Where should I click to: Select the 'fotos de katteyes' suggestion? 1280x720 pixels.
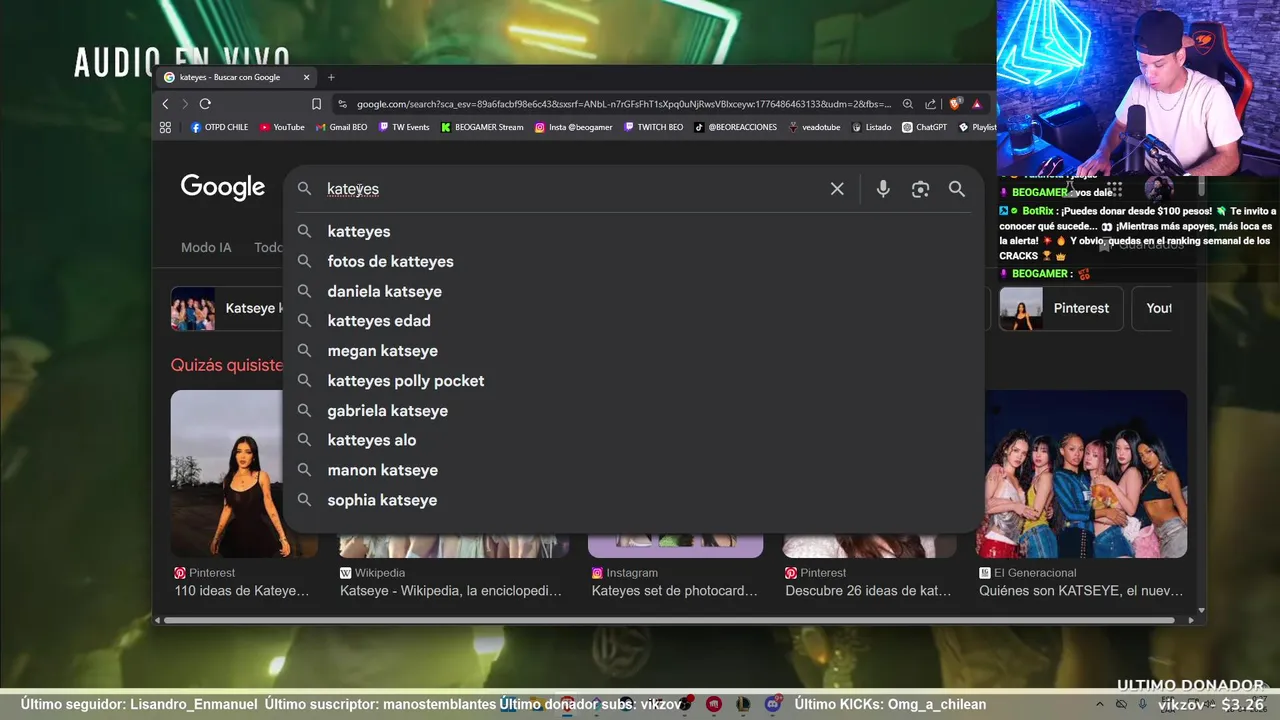click(634, 261)
